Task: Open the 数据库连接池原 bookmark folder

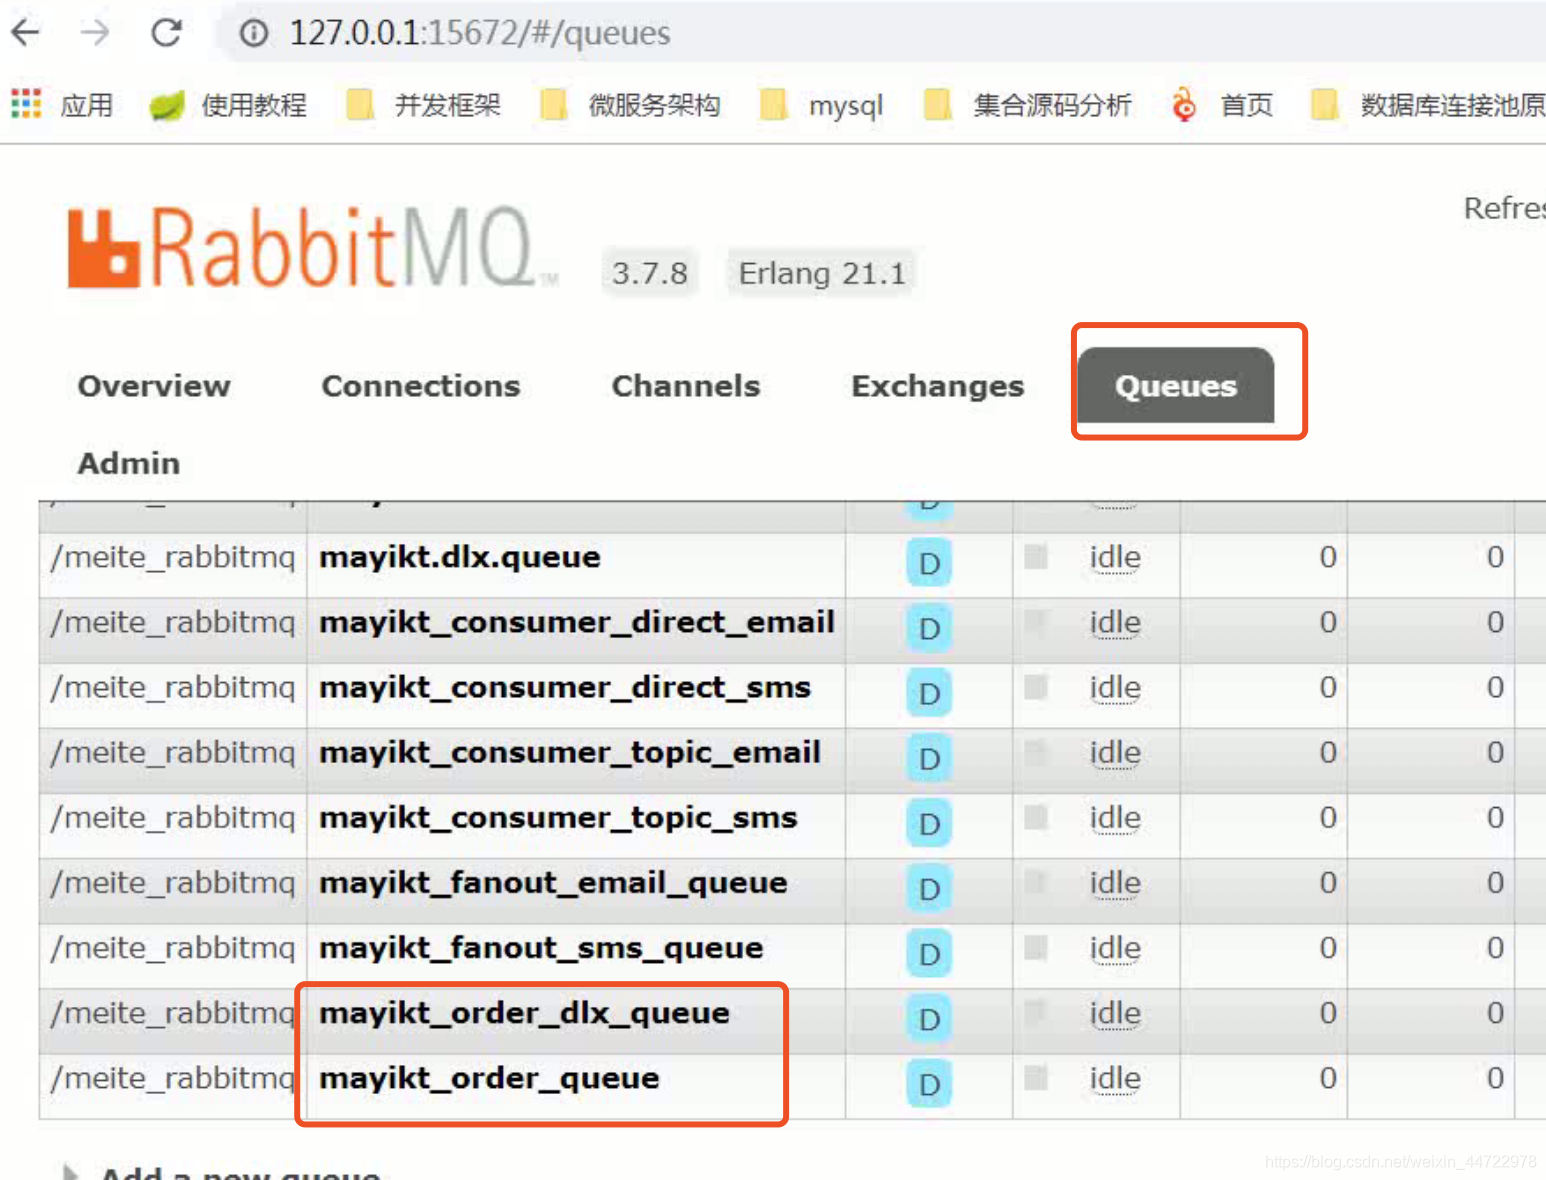Action: (1428, 105)
